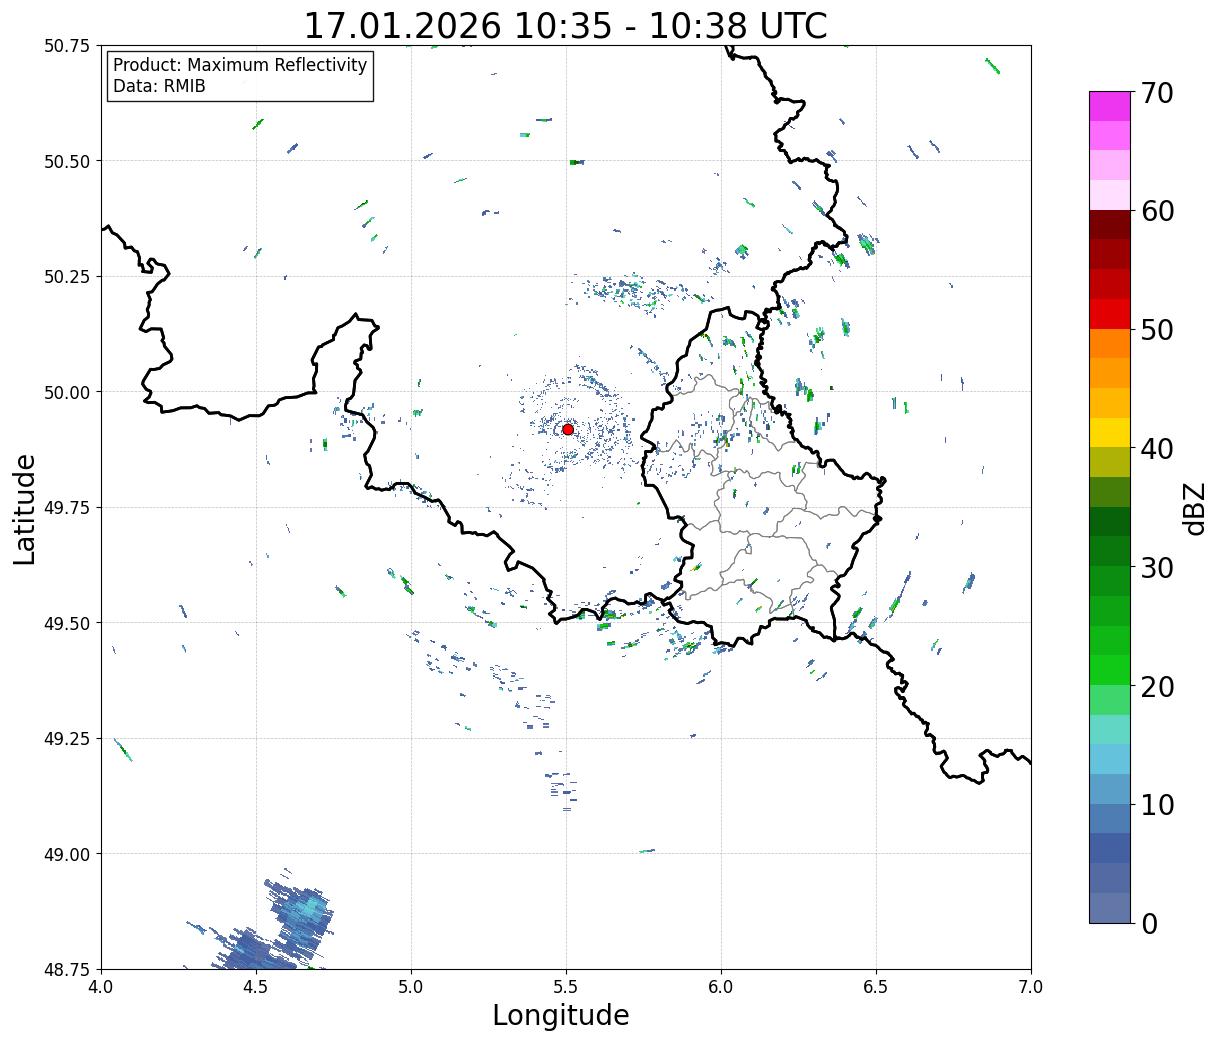Click the grey-blue bottom swatch of colorbar
The image size is (1219, 1040).
[1110, 907]
